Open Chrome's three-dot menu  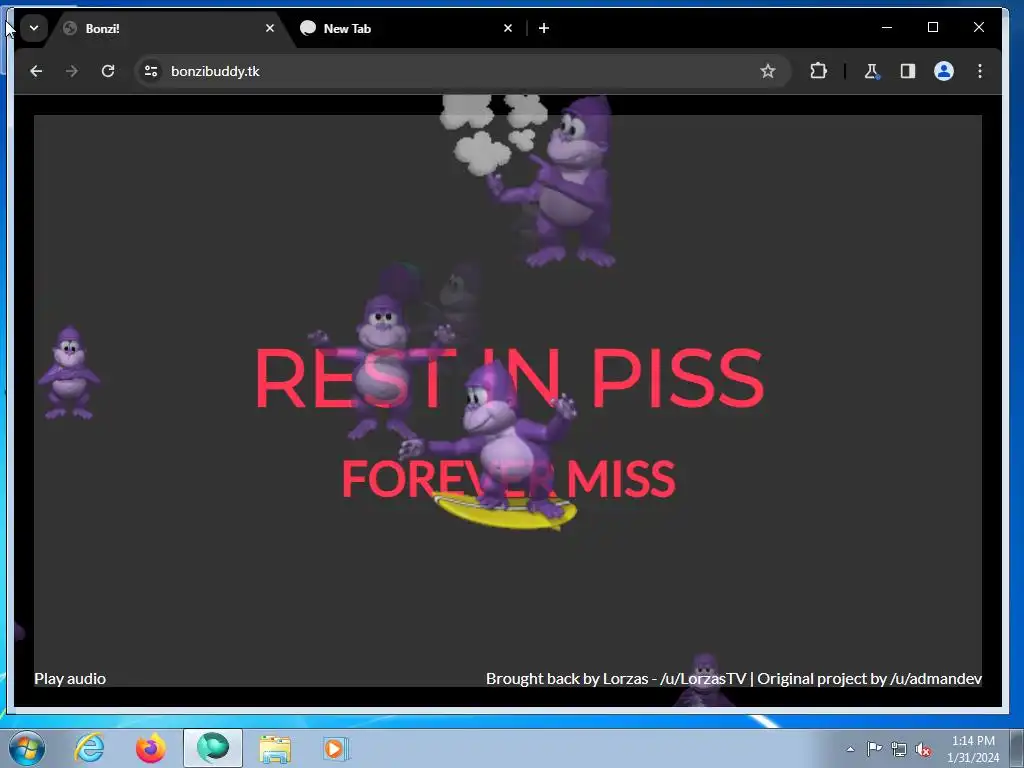pos(980,71)
